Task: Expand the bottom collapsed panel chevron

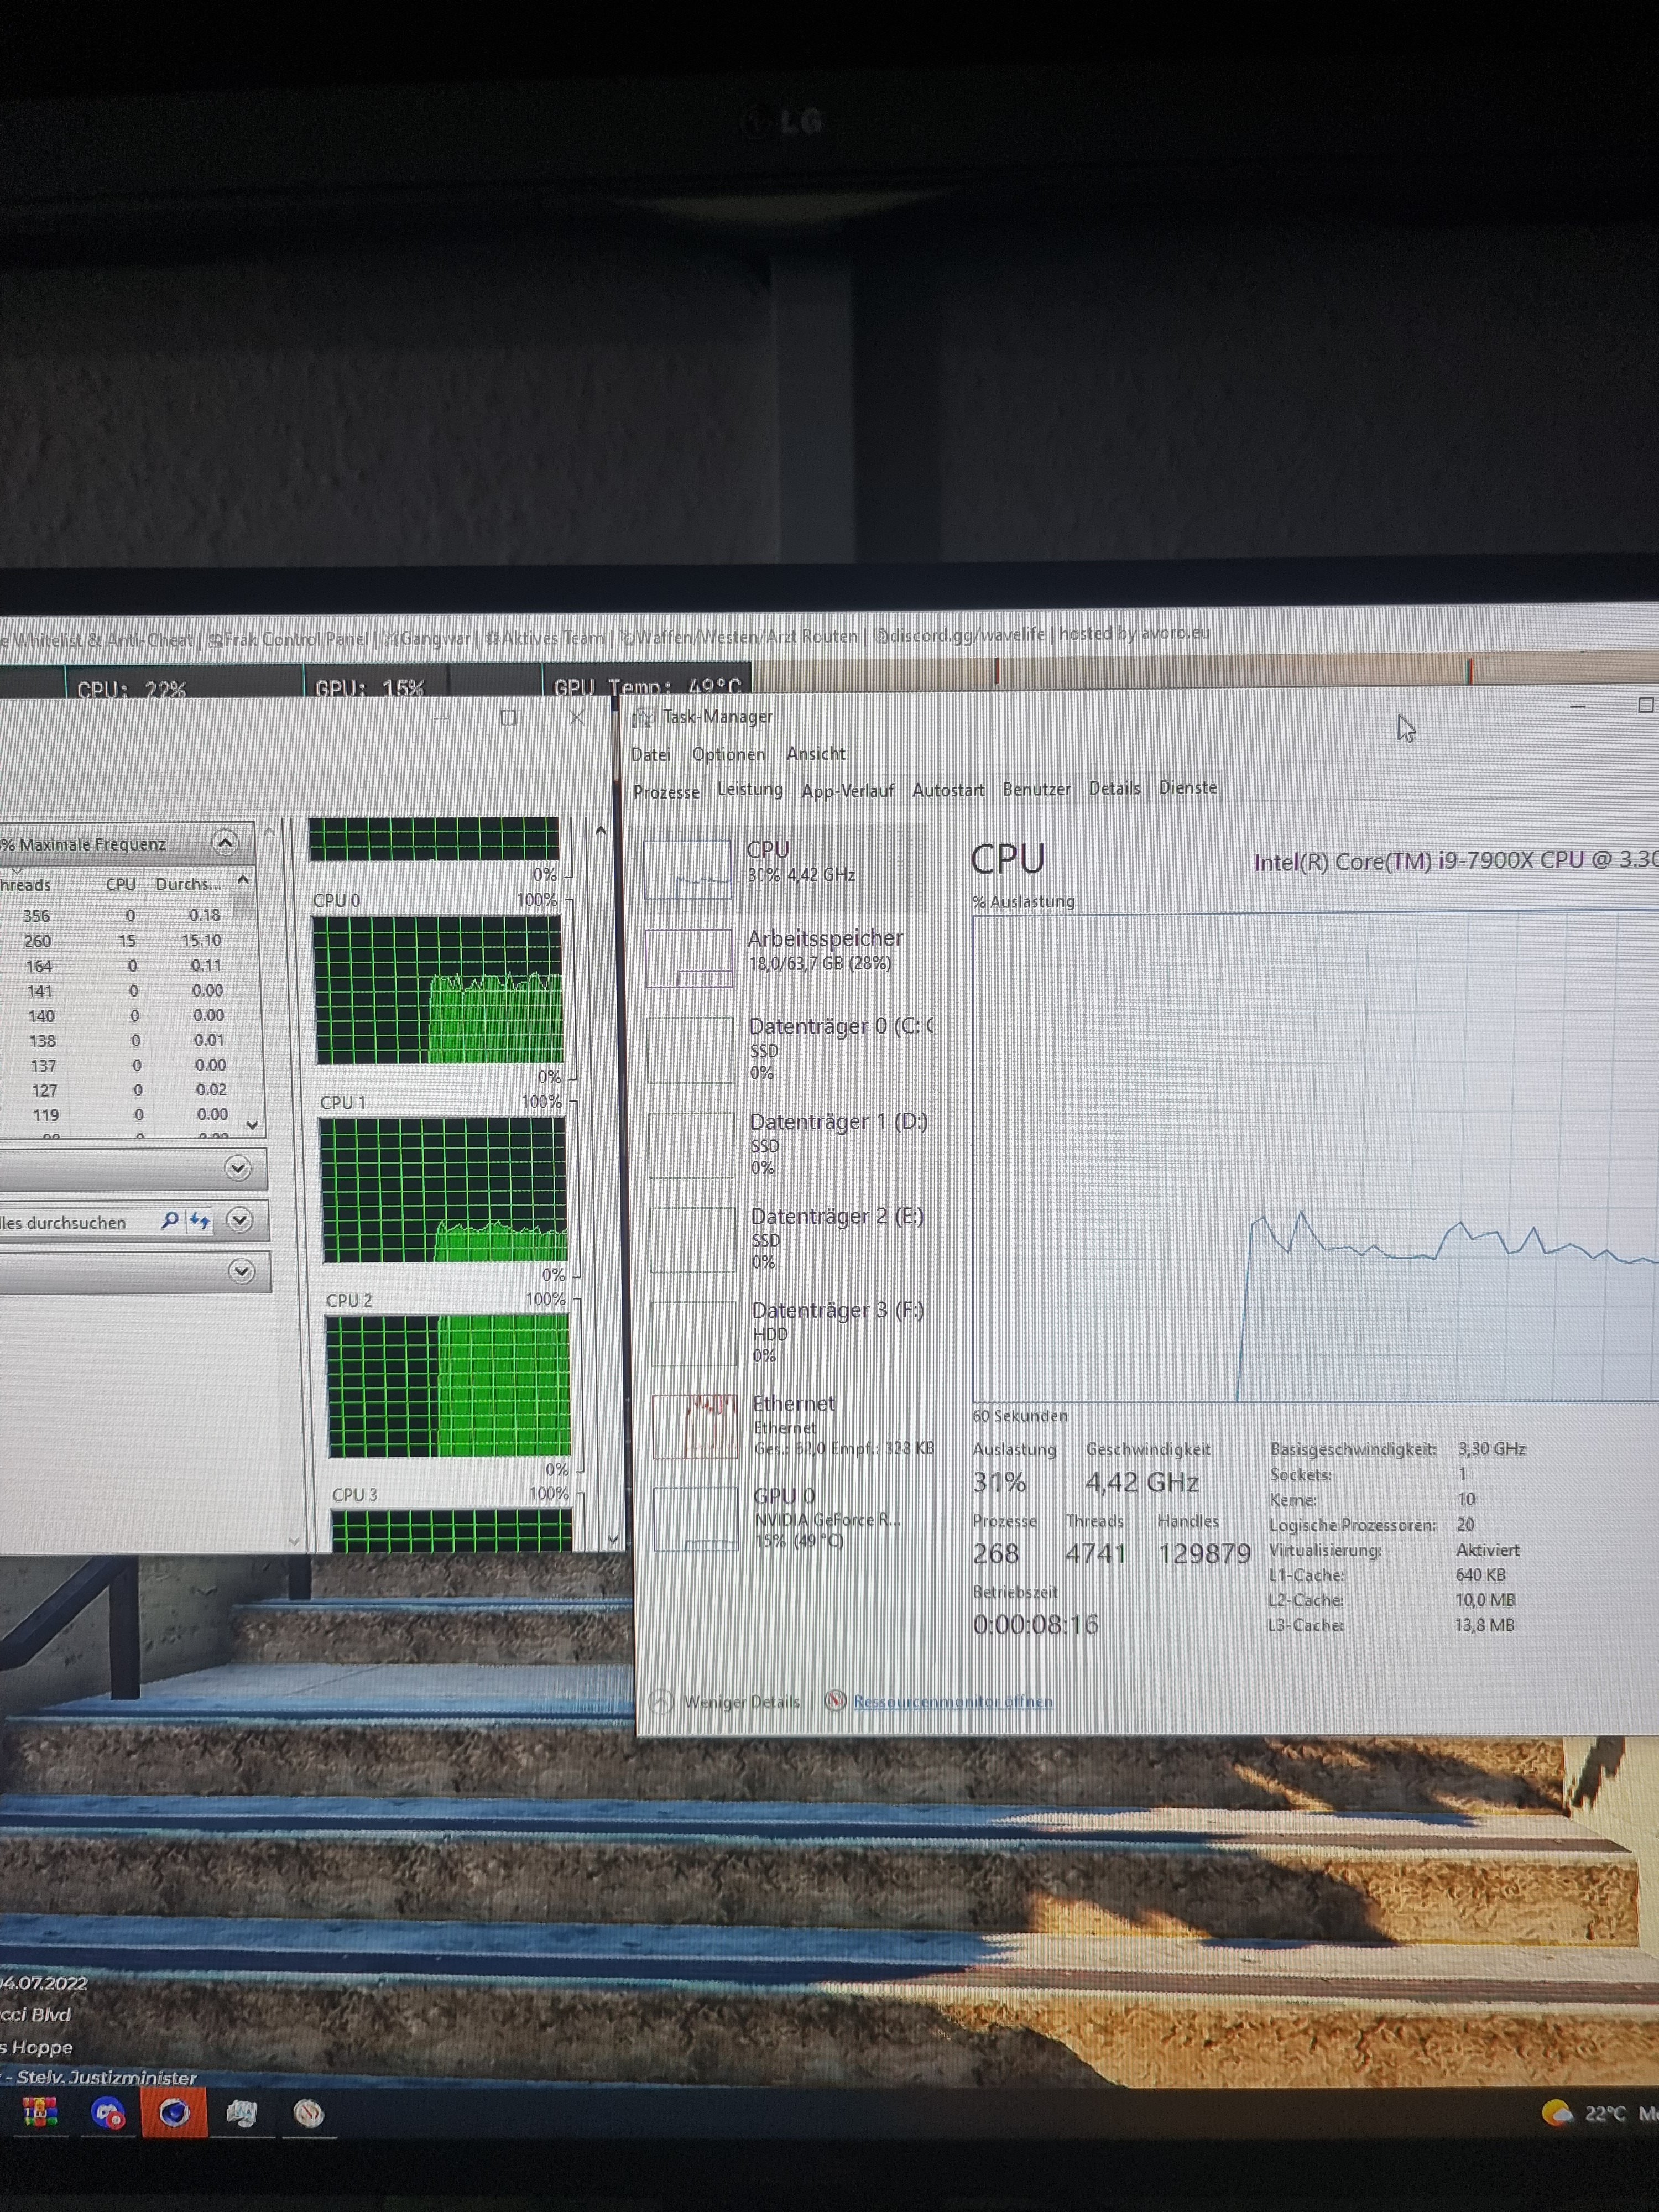Action: point(241,1271)
